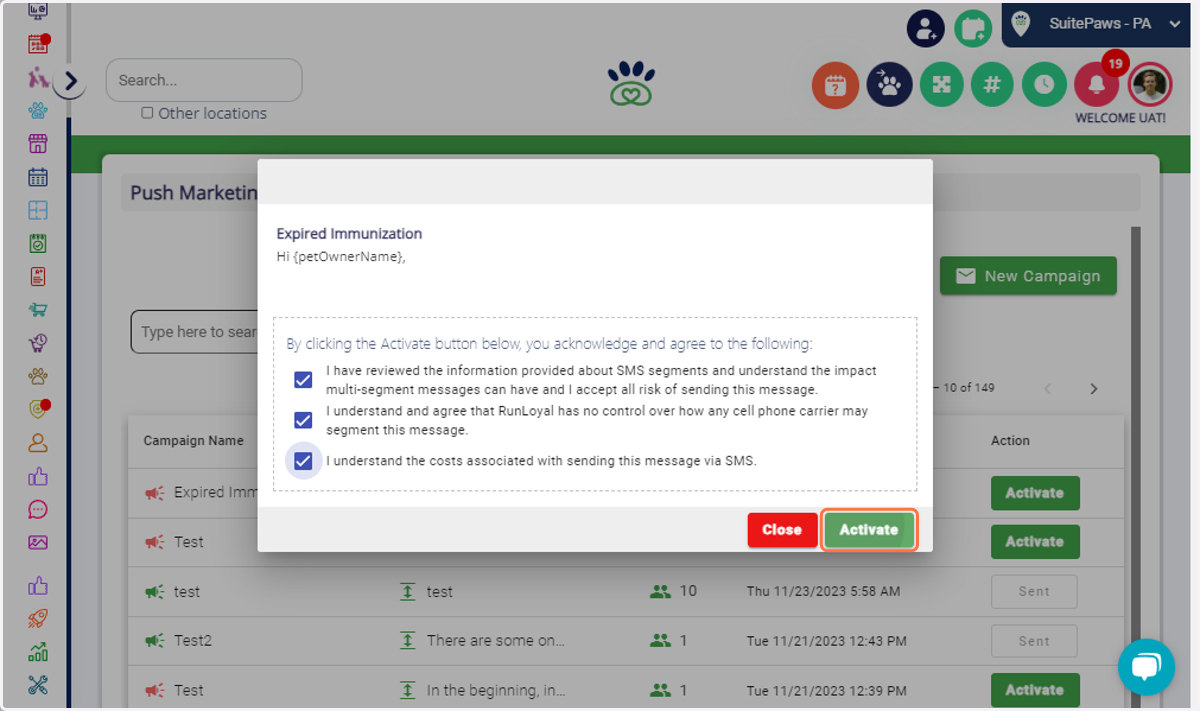Uncheck the RunLoyal carrier control checkbox
The width and height of the screenshot is (1200, 711).
(x=303, y=420)
